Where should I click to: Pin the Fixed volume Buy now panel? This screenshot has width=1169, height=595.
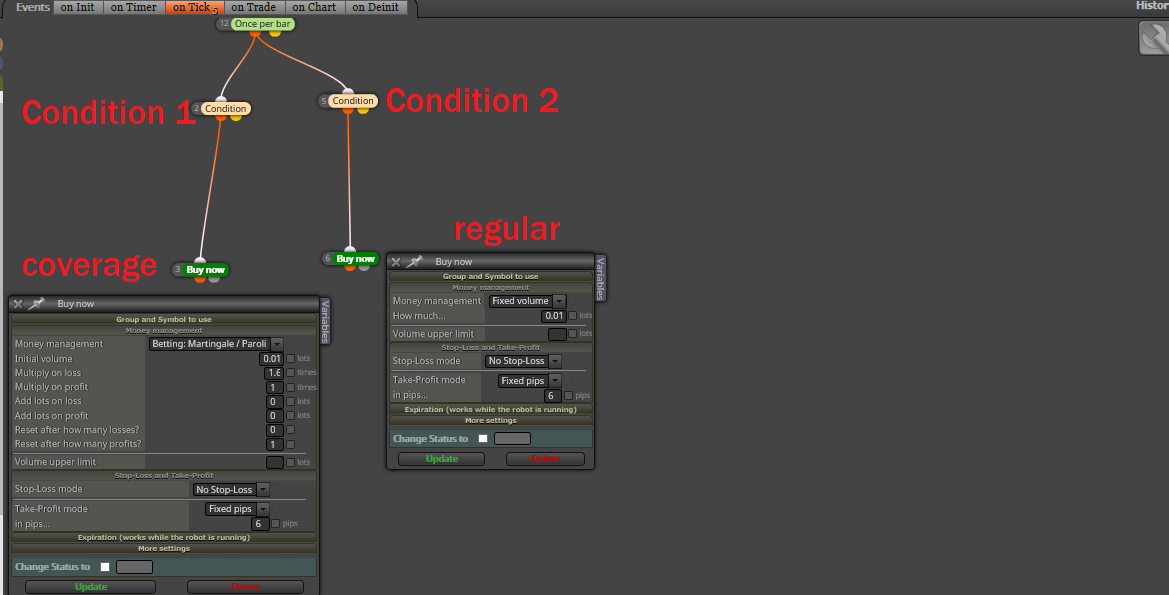(415, 262)
